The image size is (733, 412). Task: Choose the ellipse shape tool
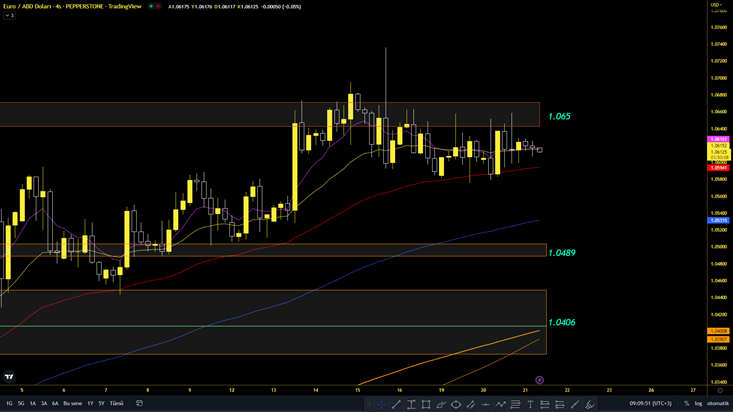pyautogui.click(x=456, y=404)
